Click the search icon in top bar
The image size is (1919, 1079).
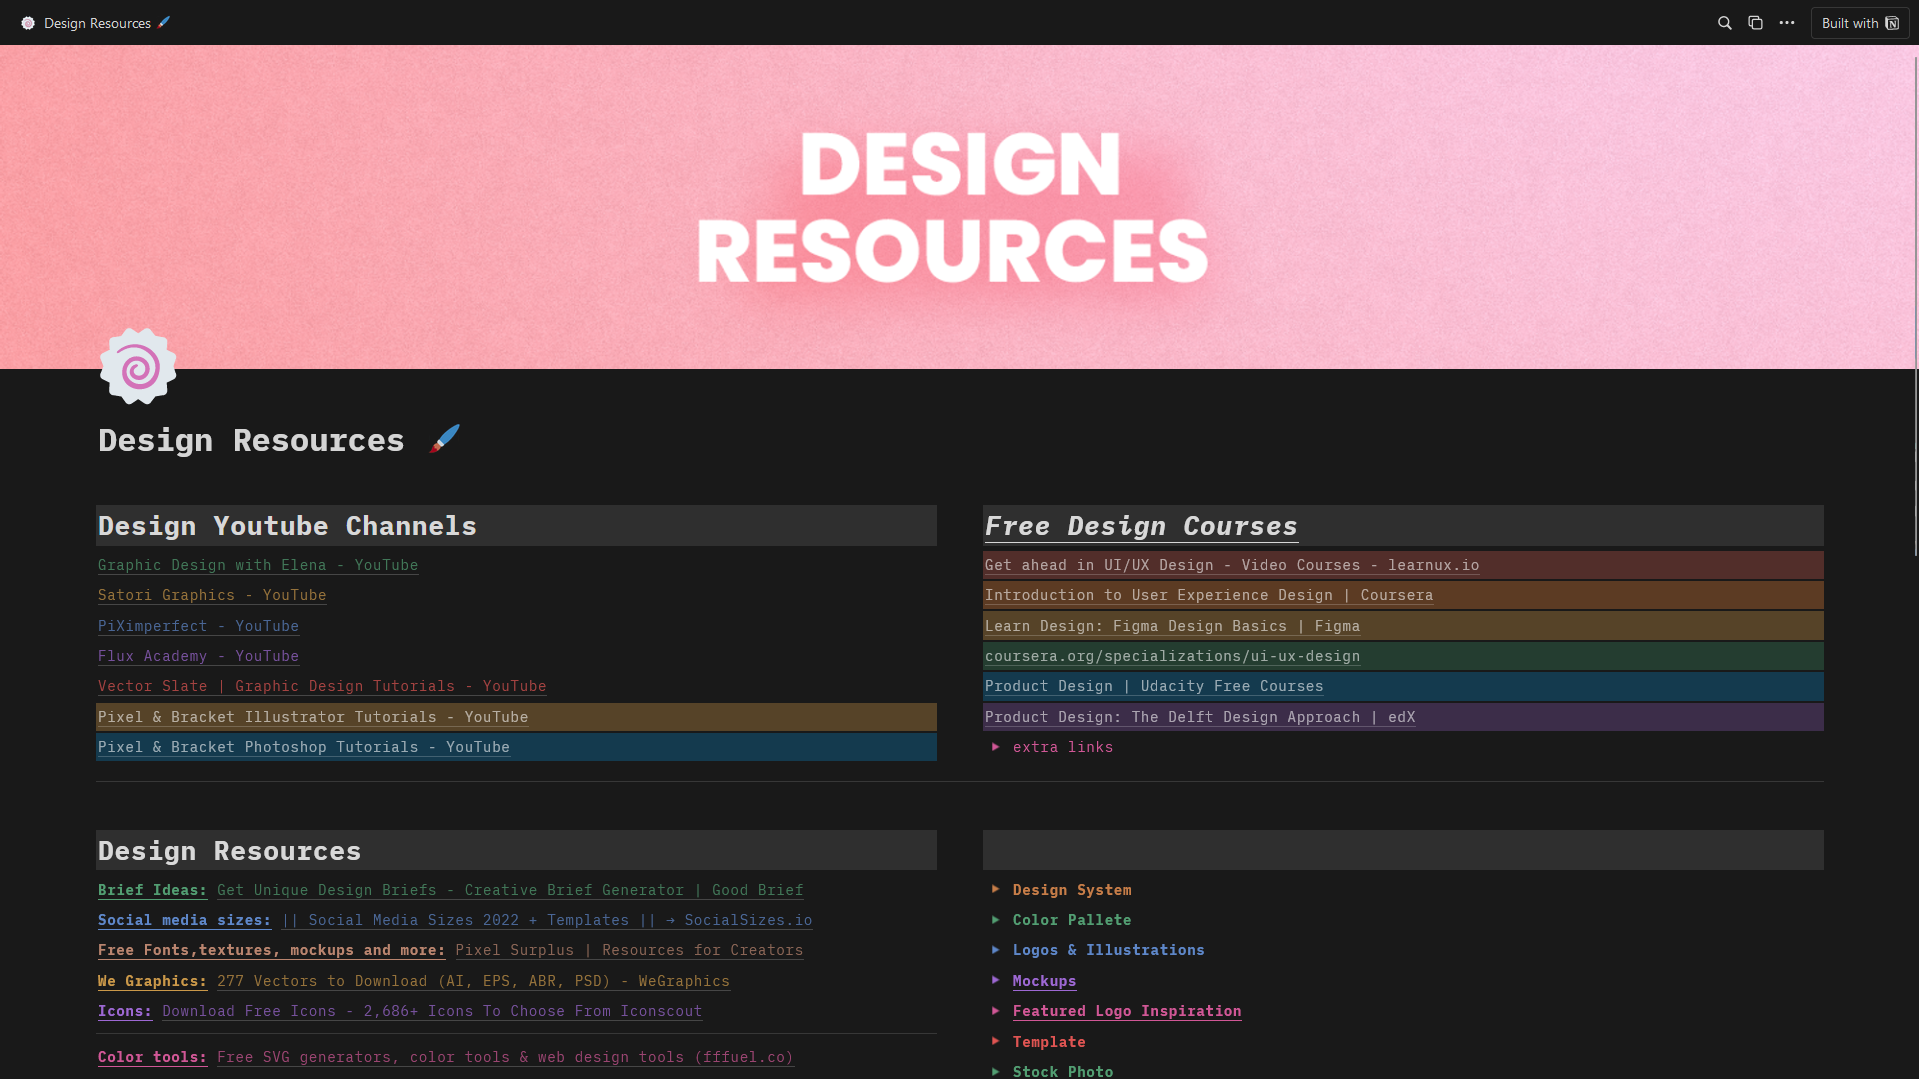(x=1725, y=23)
